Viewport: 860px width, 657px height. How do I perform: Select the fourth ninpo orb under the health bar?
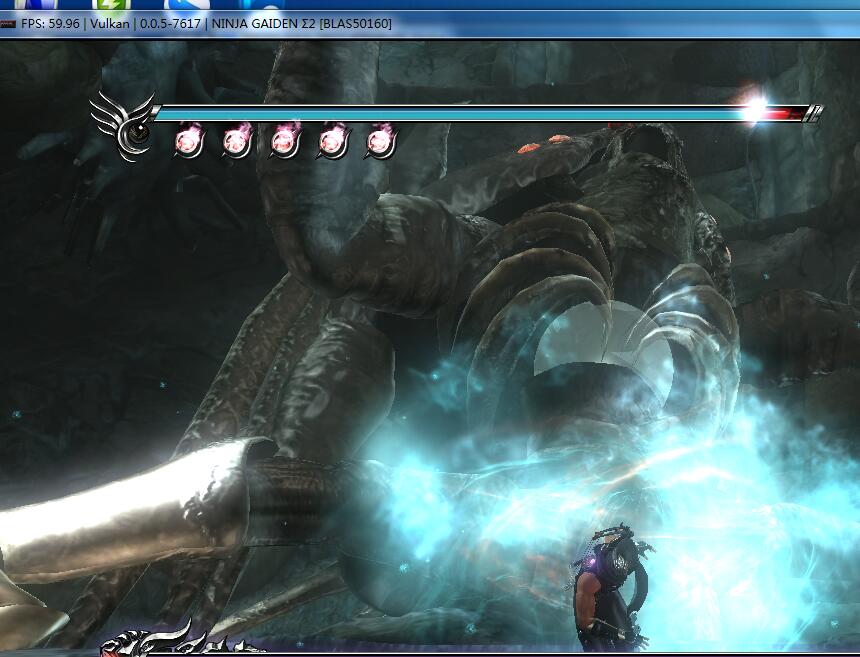point(332,141)
